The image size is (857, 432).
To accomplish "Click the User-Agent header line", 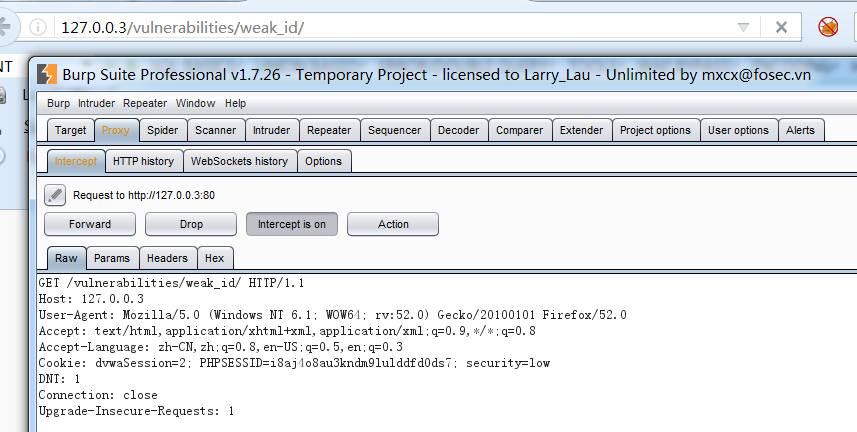I will click(x=332, y=314).
